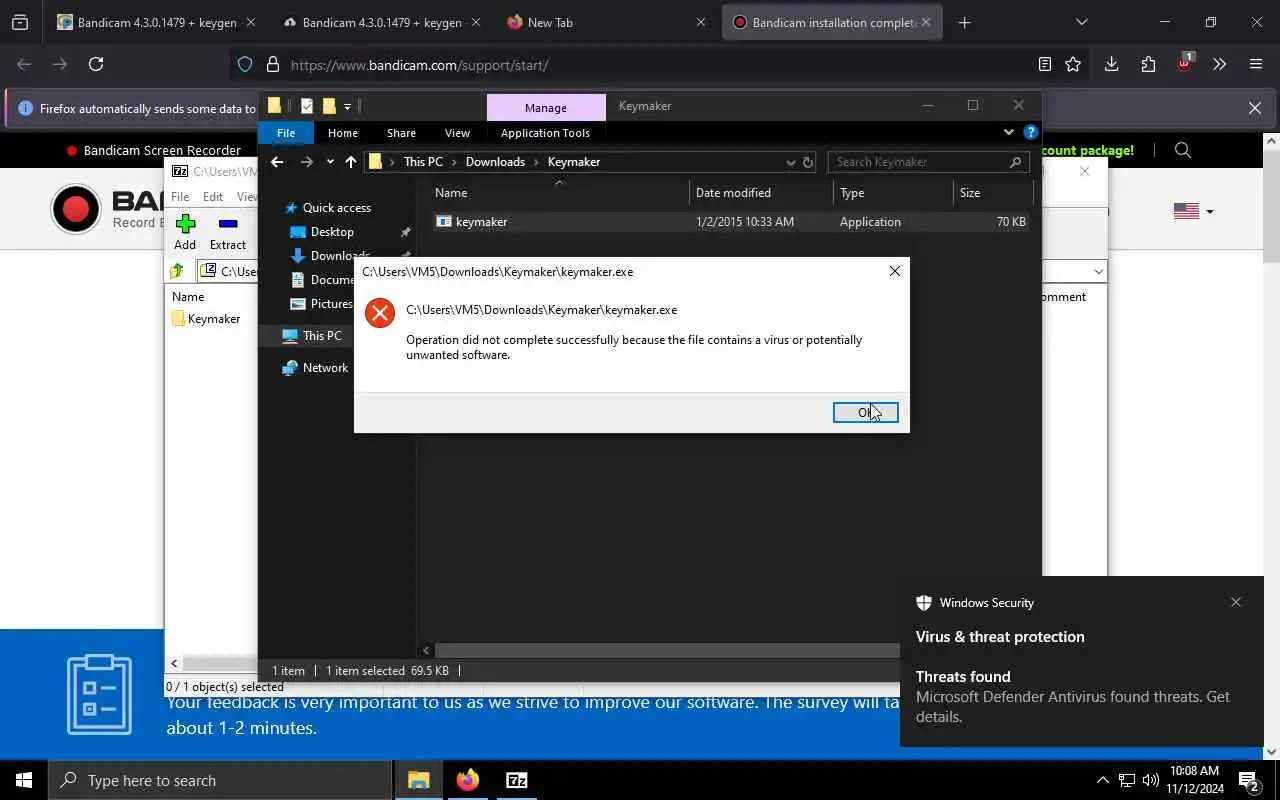
Task: Expand the 7-Zip address path dropdown
Action: click(x=1098, y=271)
